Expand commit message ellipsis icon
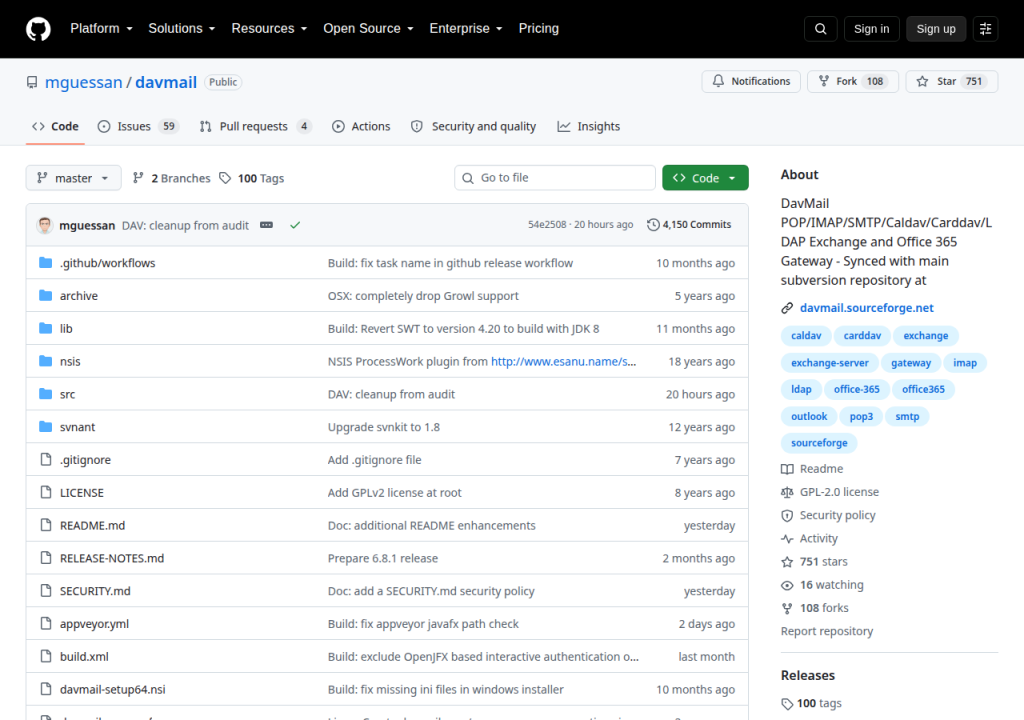 [266, 225]
